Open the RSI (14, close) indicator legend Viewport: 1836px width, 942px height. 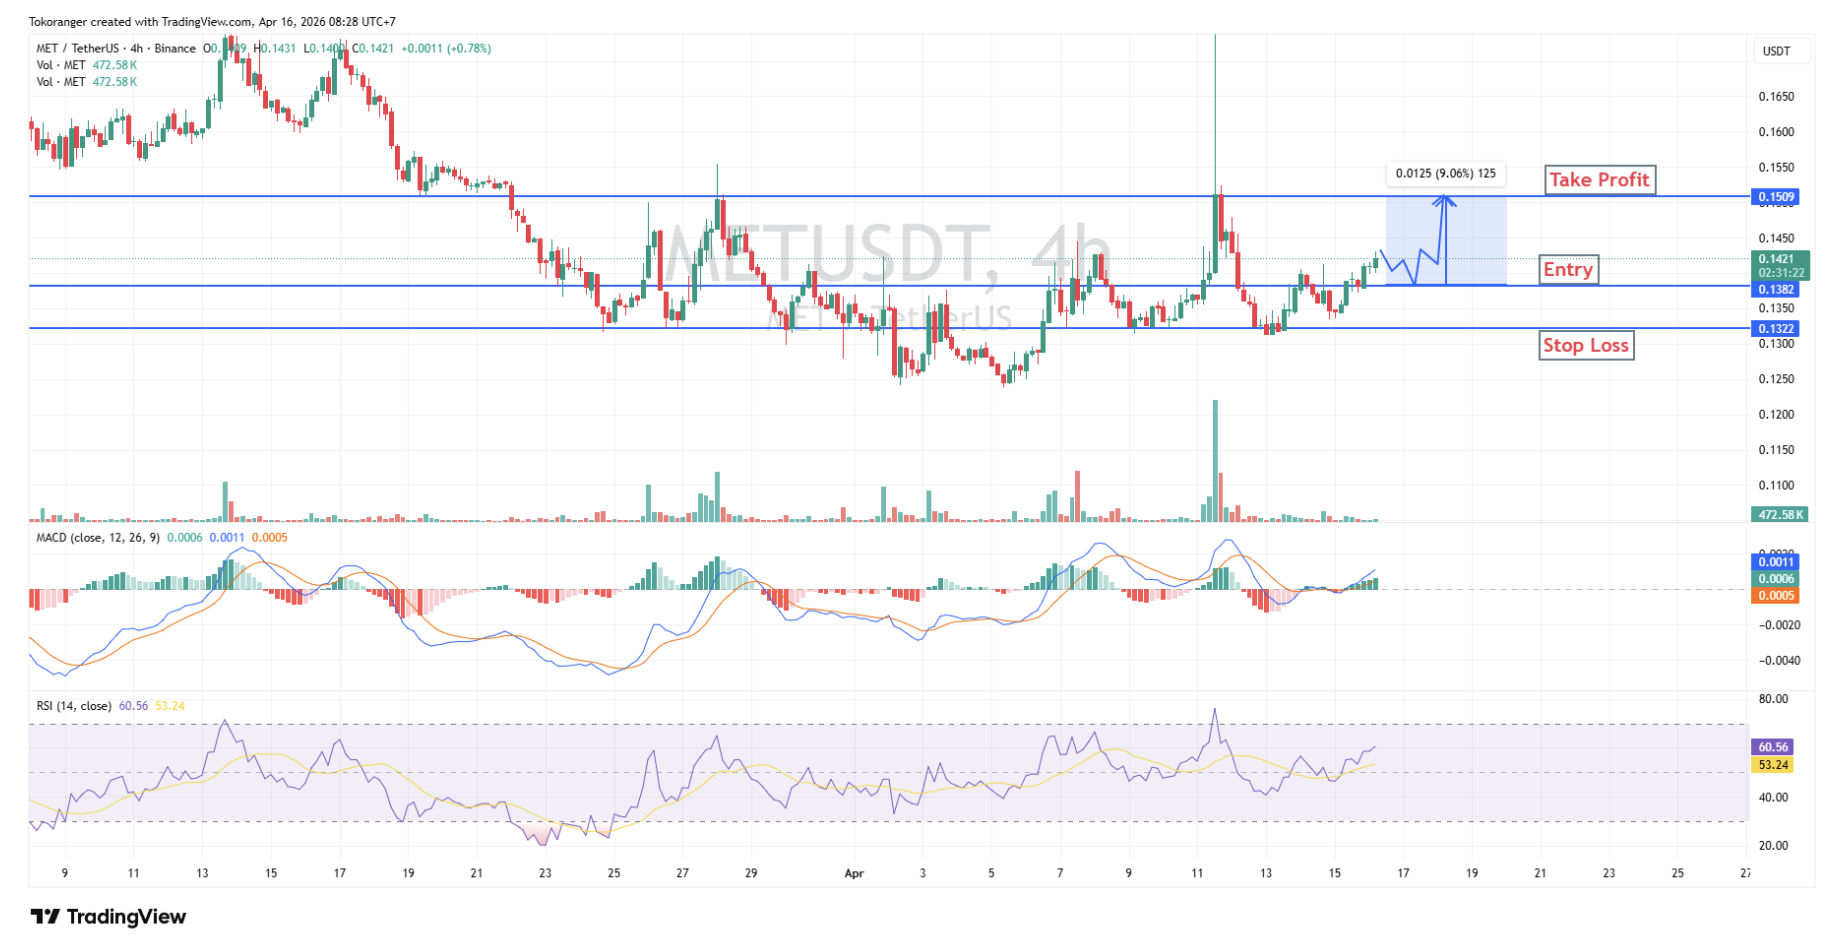pyautogui.click(x=74, y=706)
